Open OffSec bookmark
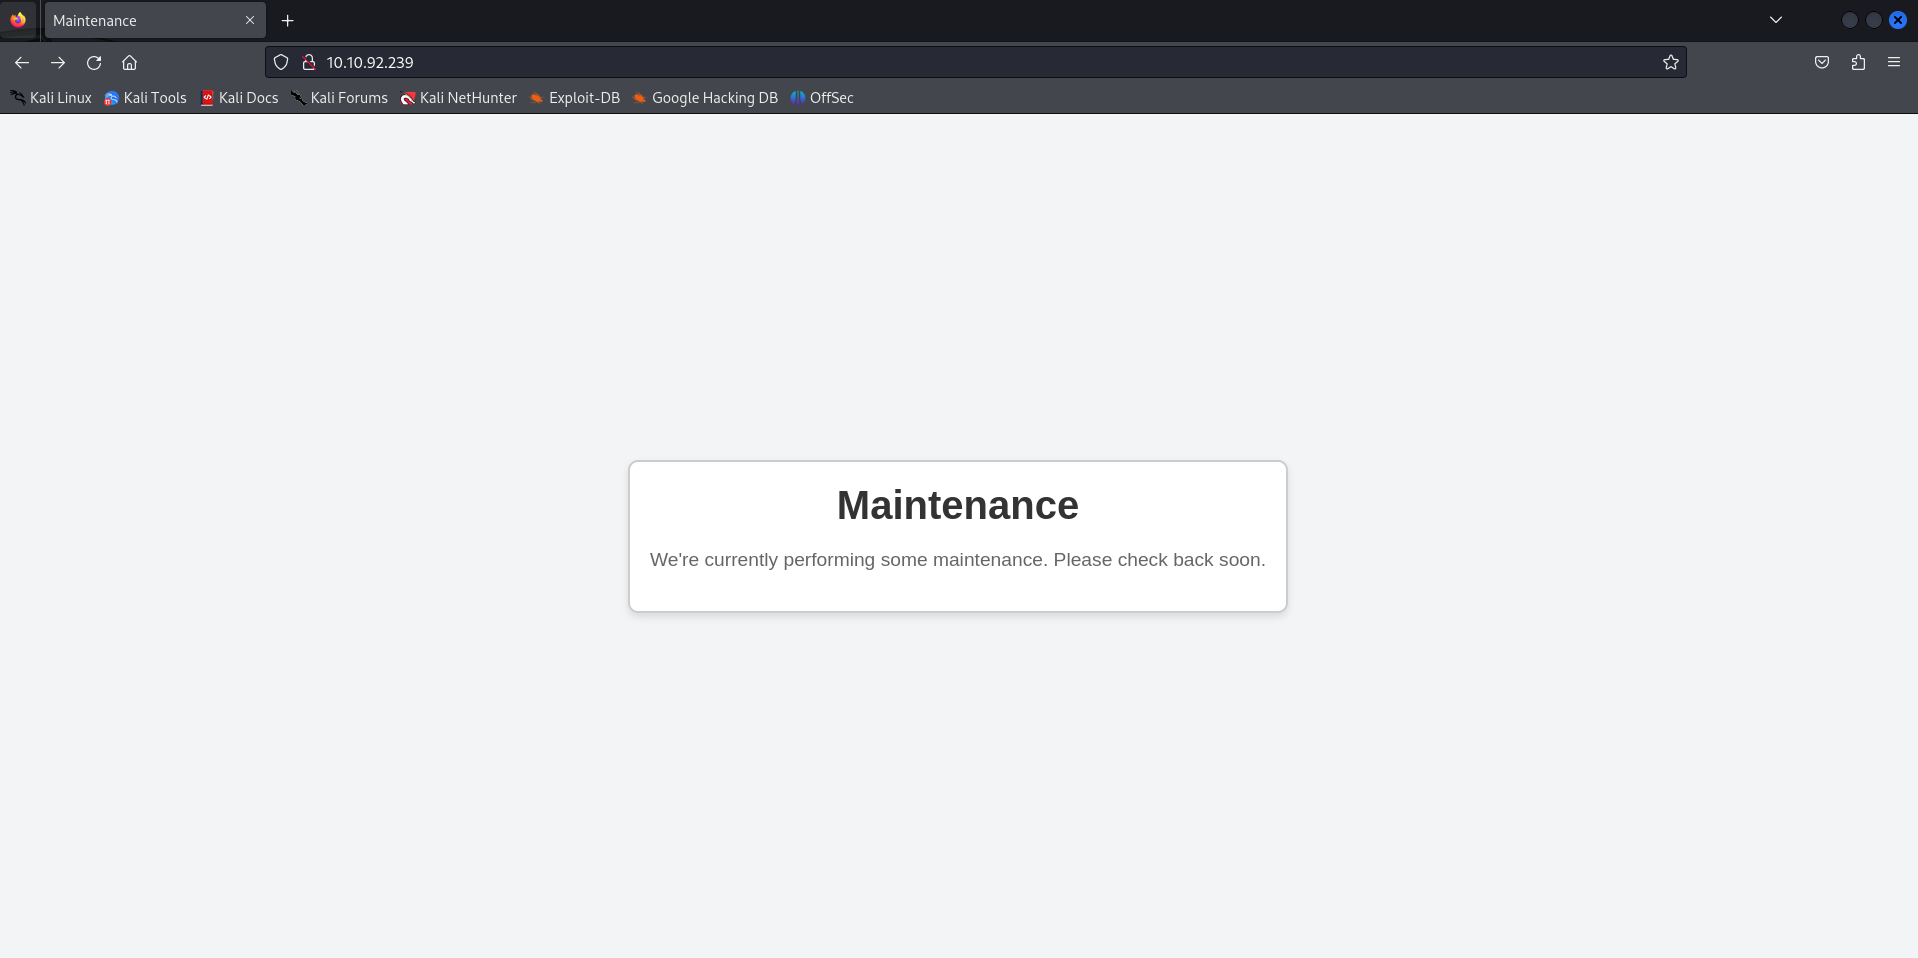Image resolution: width=1918 pixels, height=958 pixels. [x=822, y=98]
